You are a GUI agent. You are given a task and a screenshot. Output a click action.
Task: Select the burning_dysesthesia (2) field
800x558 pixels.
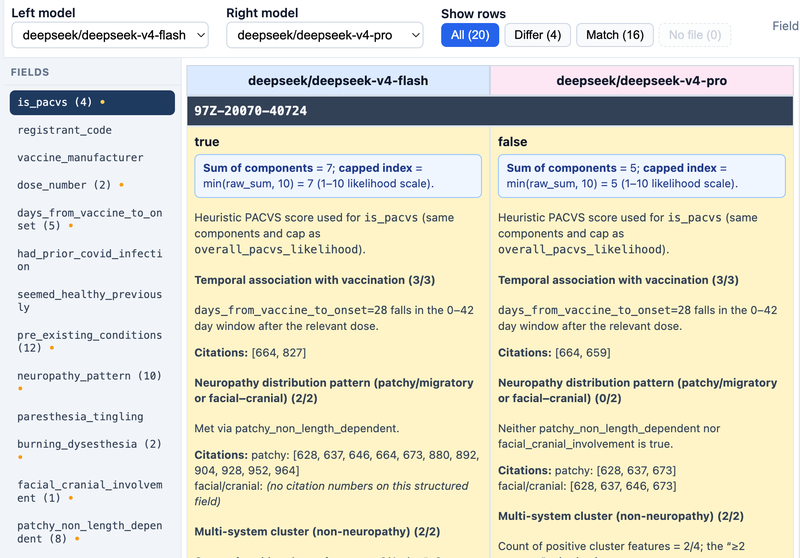coord(92,450)
